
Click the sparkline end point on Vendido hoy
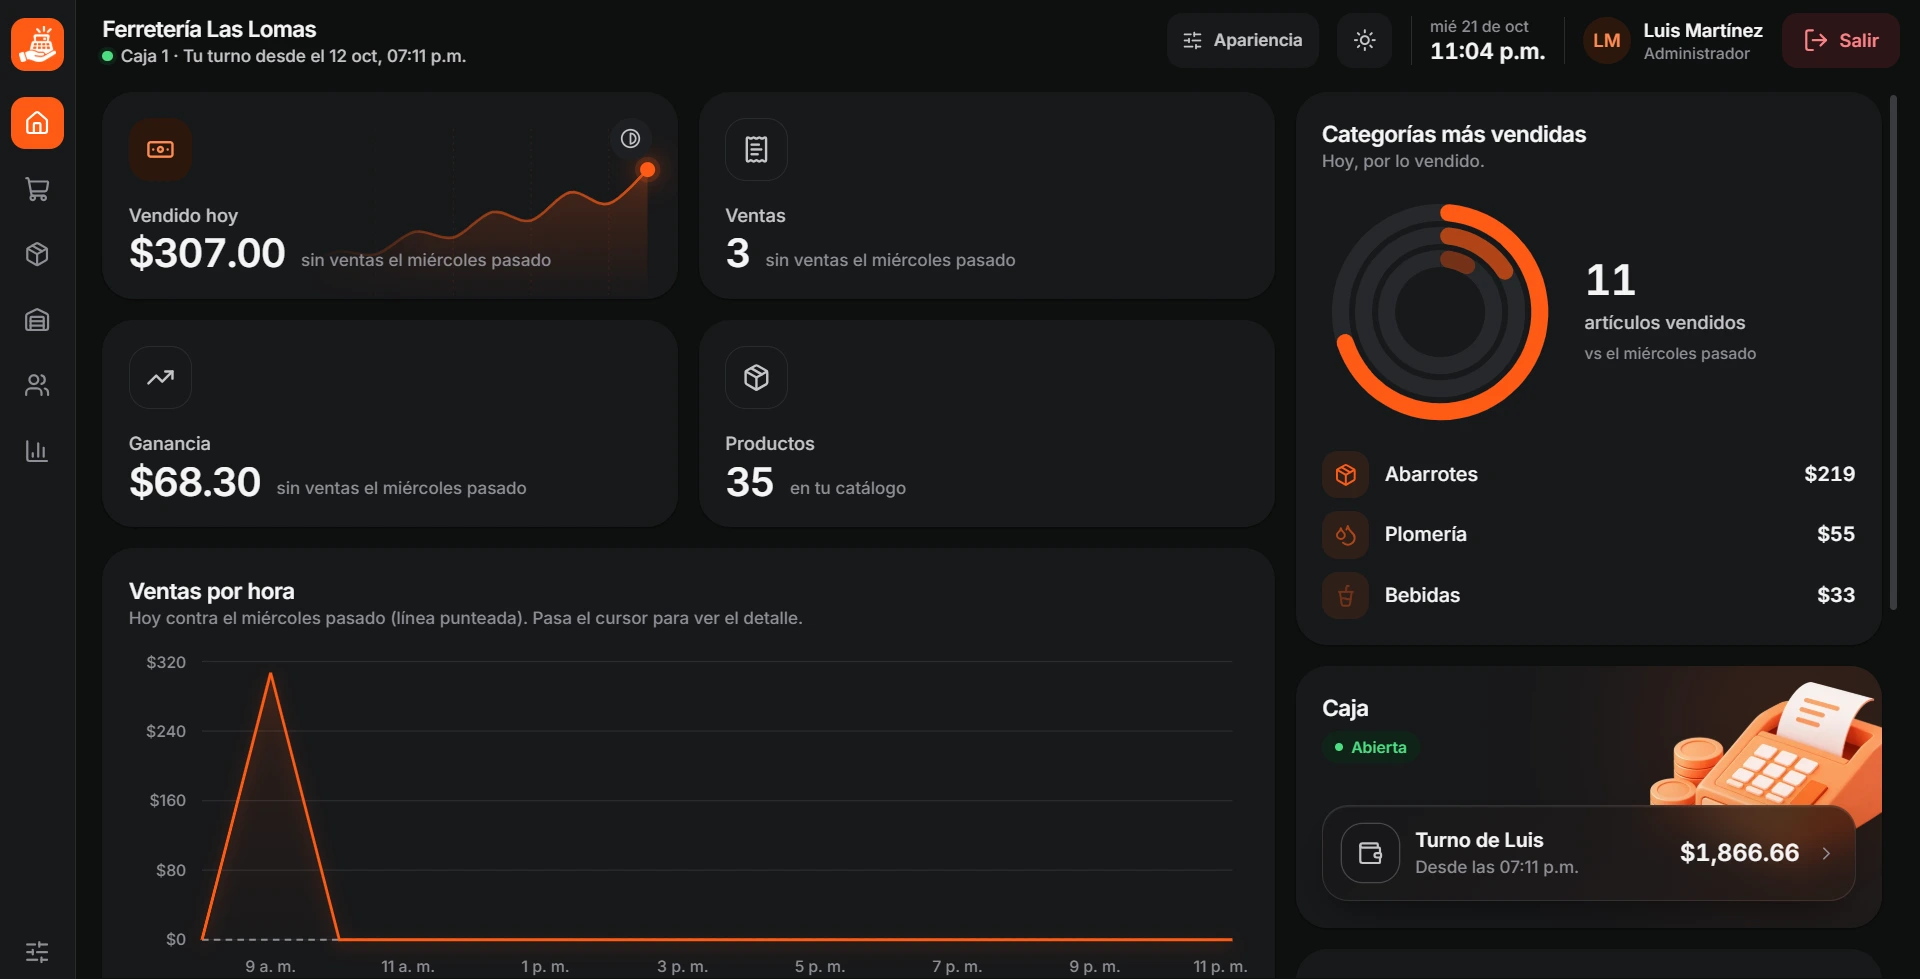point(647,170)
